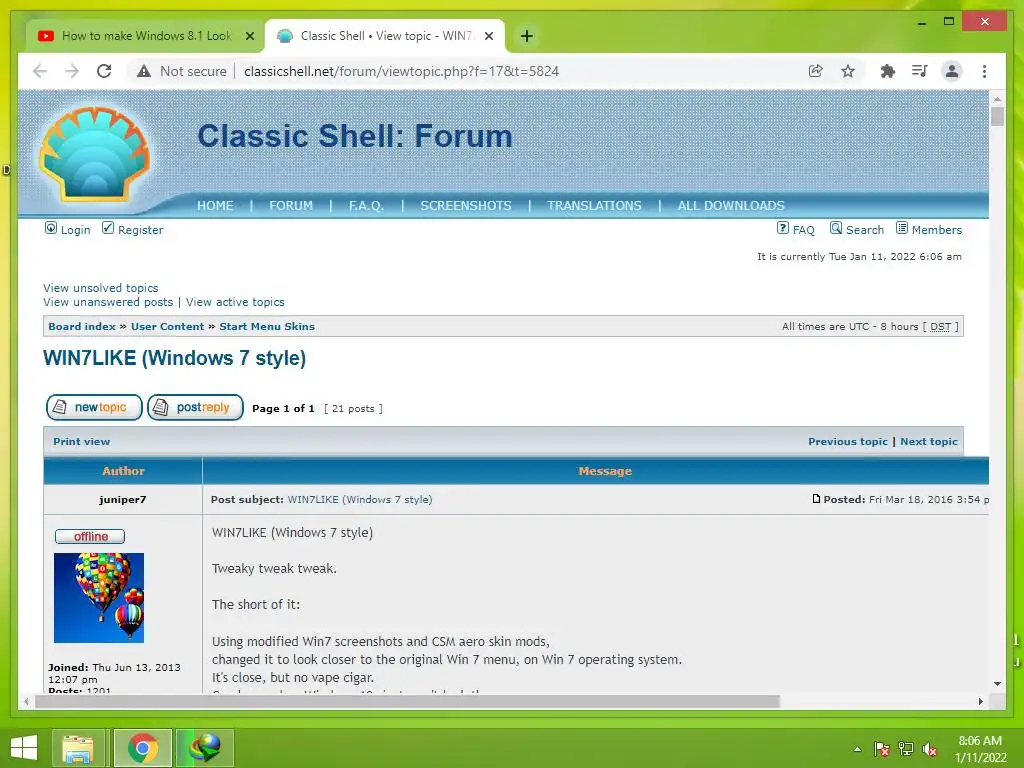Click the '21 posts' count text
Image resolution: width=1024 pixels, height=768 pixels.
pos(353,408)
